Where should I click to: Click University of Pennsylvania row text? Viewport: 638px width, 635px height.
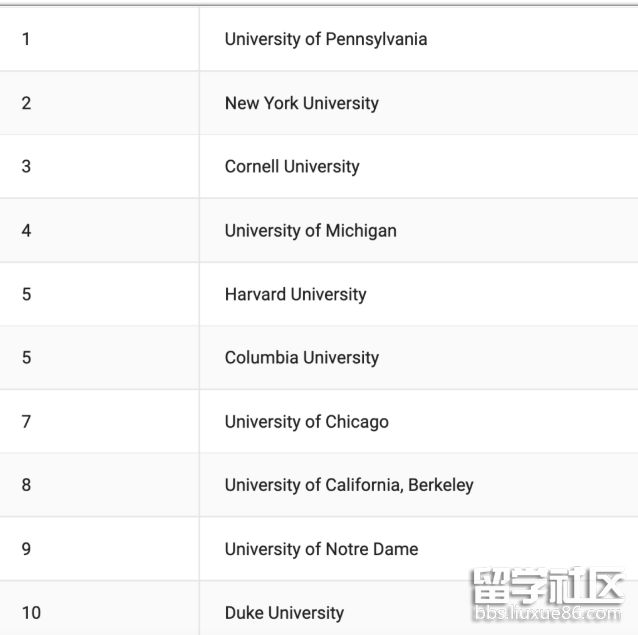pyautogui.click(x=326, y=39)
